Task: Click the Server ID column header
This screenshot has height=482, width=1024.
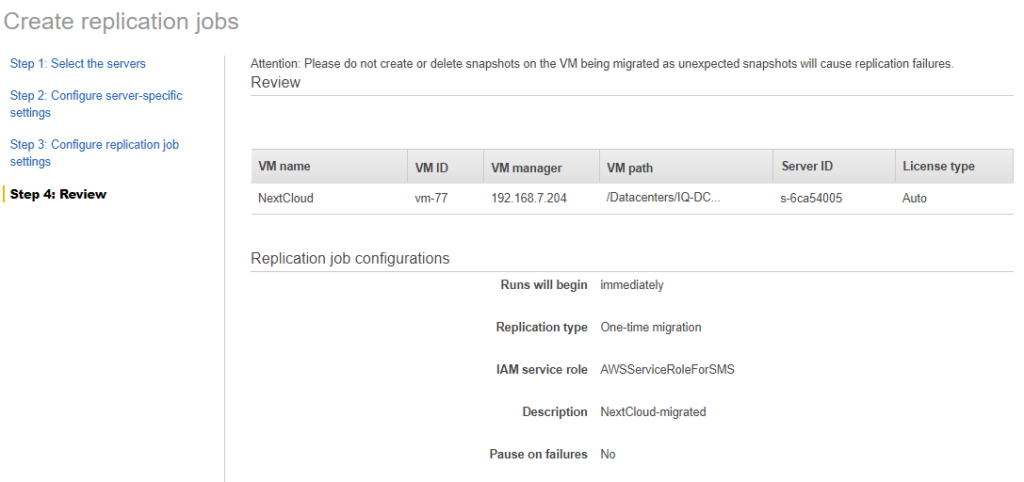Action: [807, 166]
